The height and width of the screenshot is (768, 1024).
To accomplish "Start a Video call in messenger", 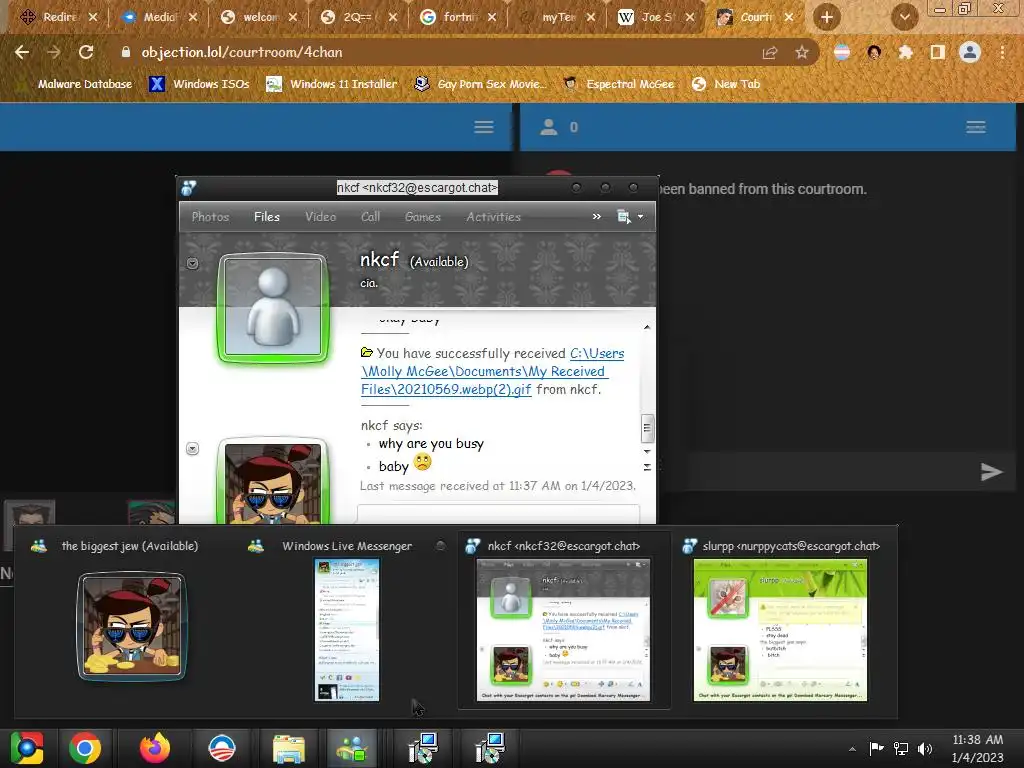I will pos(320,217).
